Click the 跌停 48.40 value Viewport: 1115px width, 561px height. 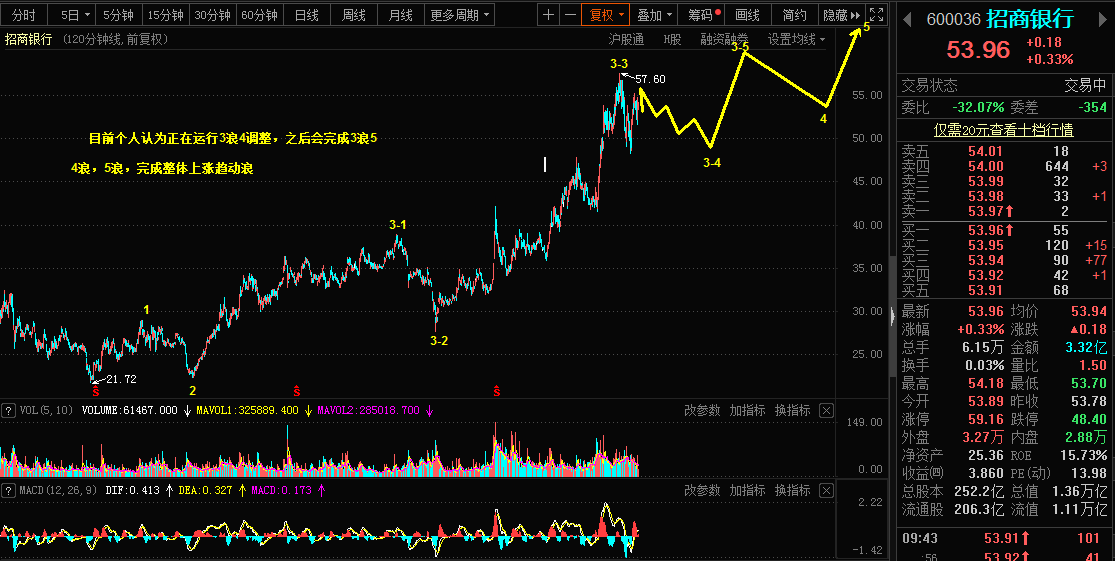coord(1089,420)
